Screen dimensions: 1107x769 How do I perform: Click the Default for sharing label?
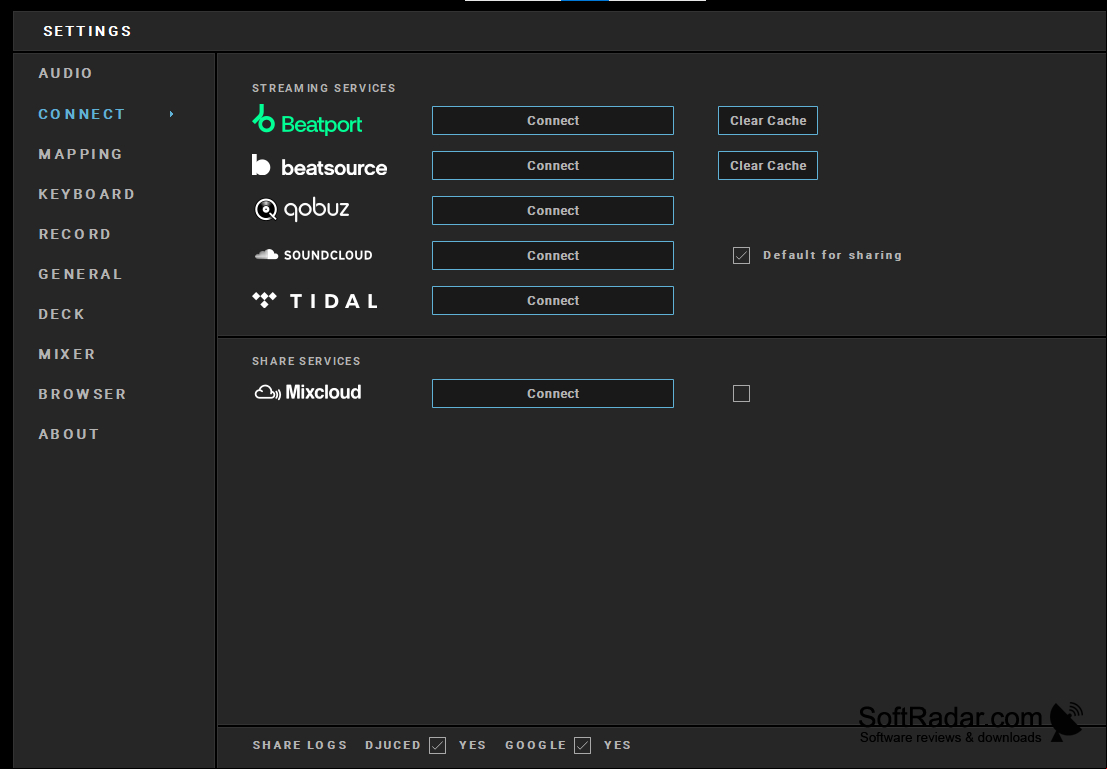832,255
